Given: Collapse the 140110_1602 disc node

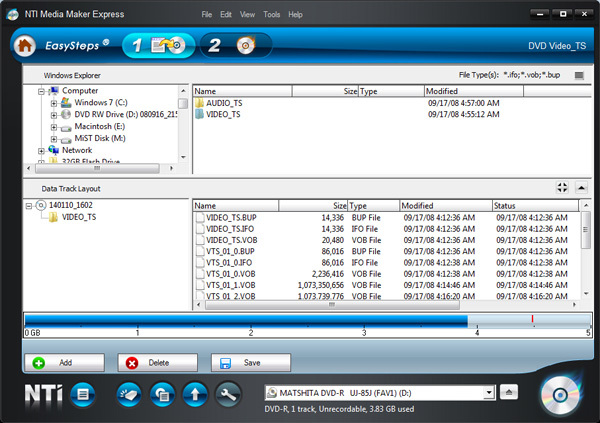Looking at the screenshot, I should coord(29,206).
